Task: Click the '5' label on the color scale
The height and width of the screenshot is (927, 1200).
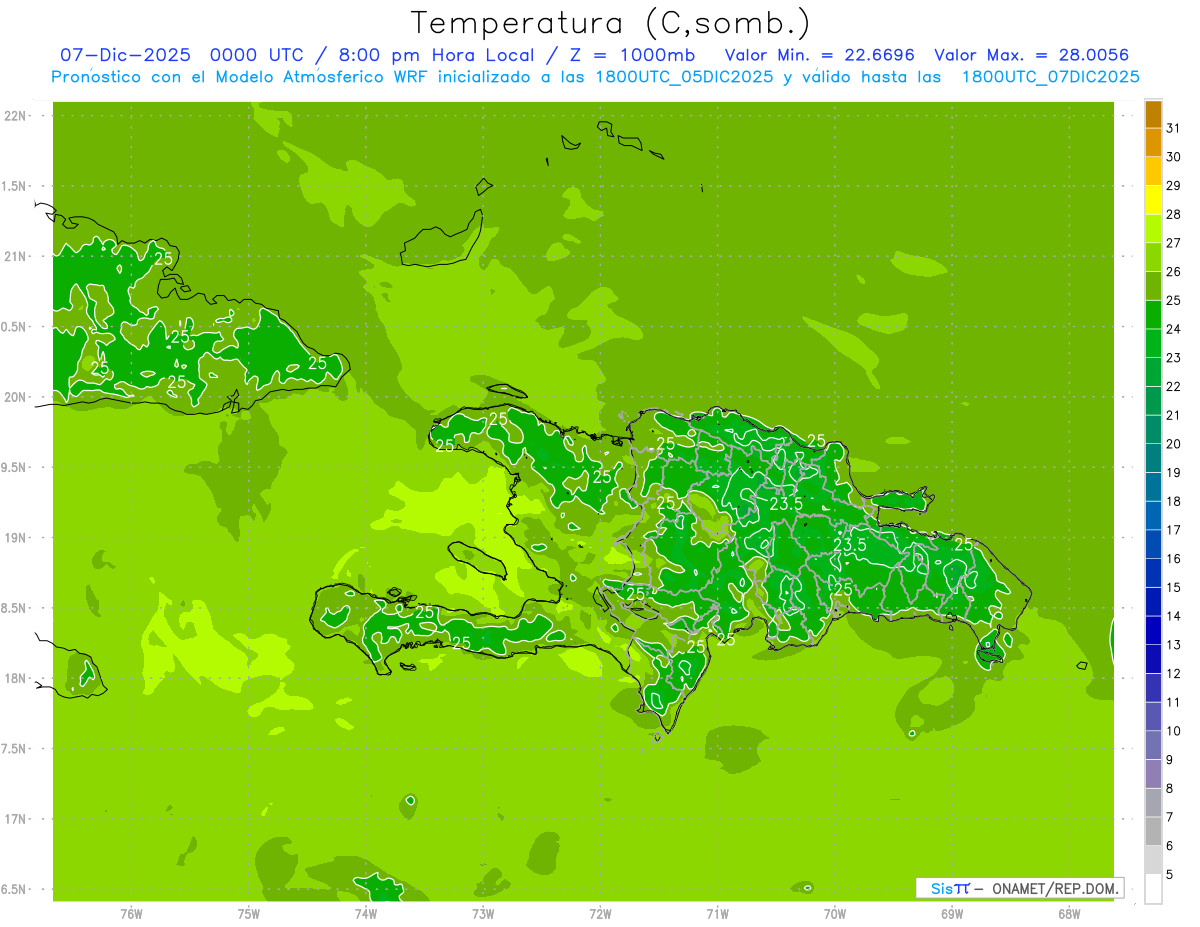Action: 1169,874
